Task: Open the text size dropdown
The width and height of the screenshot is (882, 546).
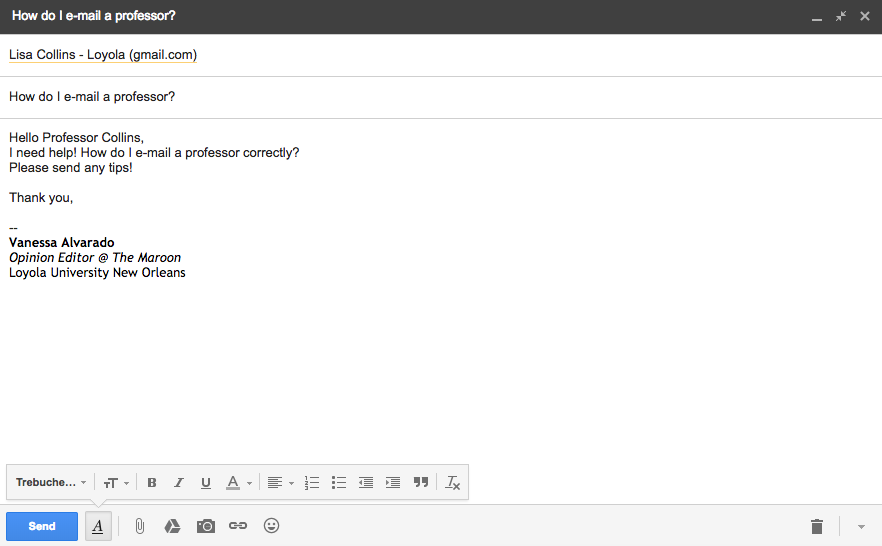Action: point(116,482)
